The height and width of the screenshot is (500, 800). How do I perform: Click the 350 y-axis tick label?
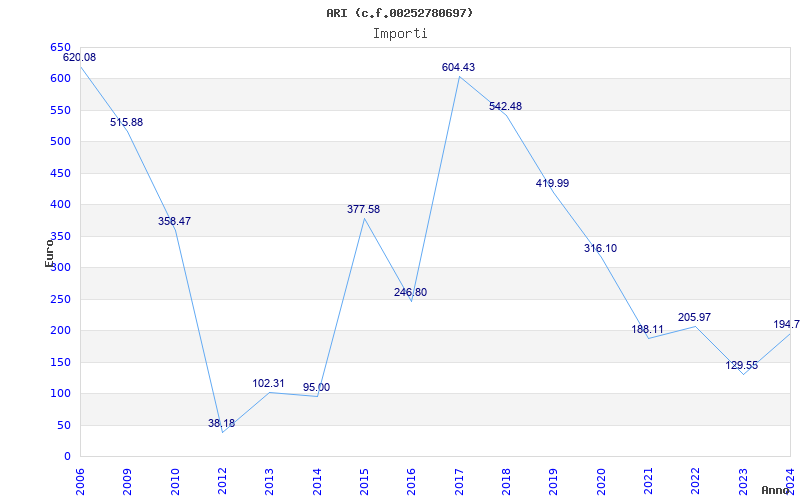point(60,236)
